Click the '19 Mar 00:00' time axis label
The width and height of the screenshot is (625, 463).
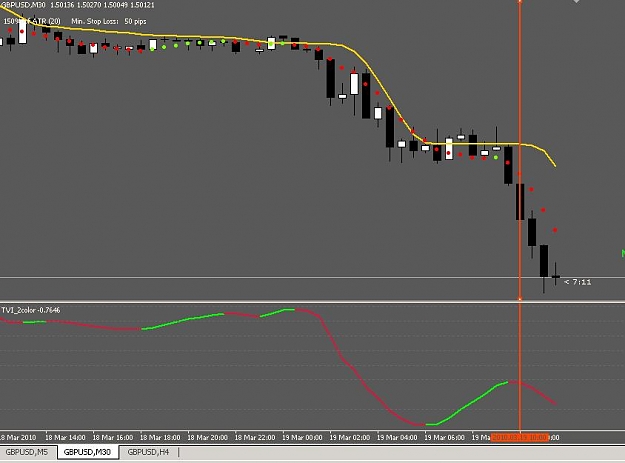[x=303, y=437]
